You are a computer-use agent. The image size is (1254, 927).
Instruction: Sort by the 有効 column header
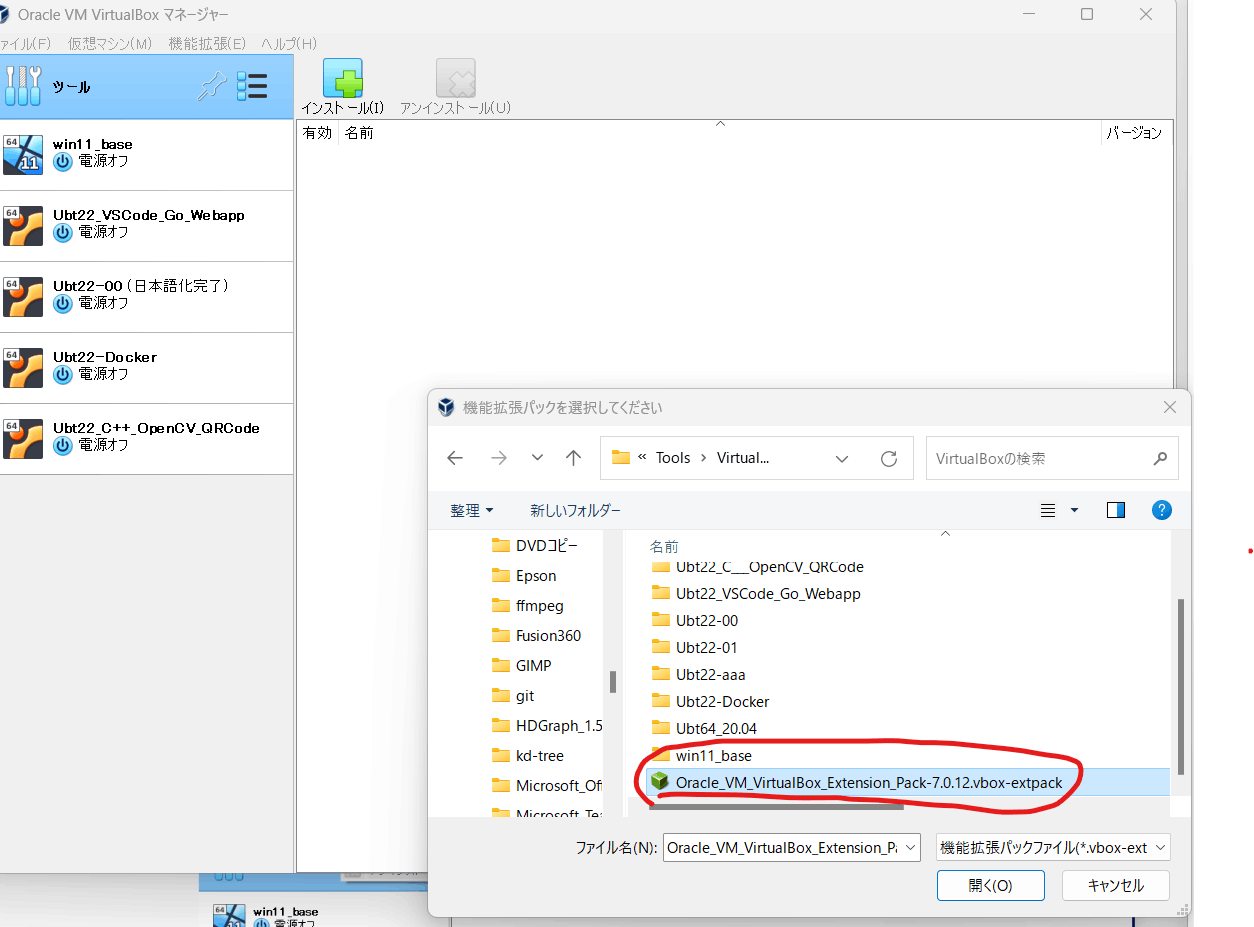tap(317, 132)
